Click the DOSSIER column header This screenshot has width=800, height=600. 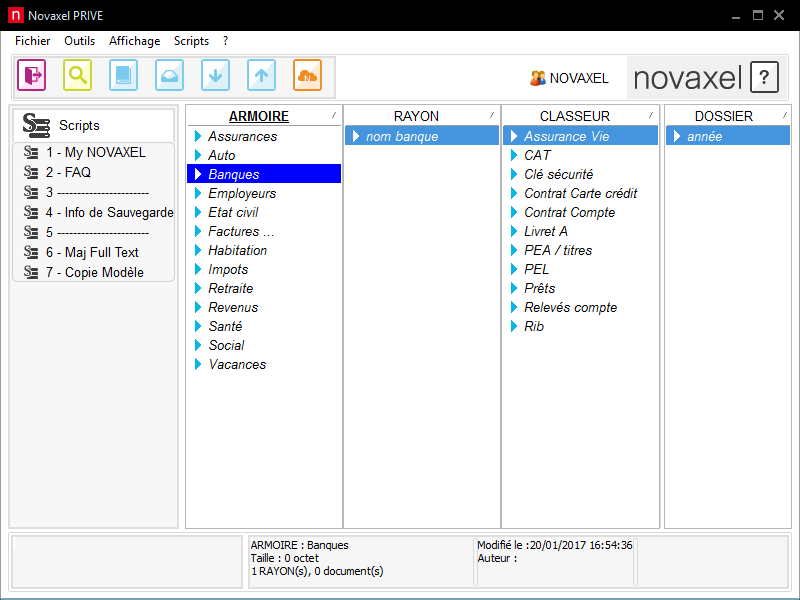[x=724, y=116]
